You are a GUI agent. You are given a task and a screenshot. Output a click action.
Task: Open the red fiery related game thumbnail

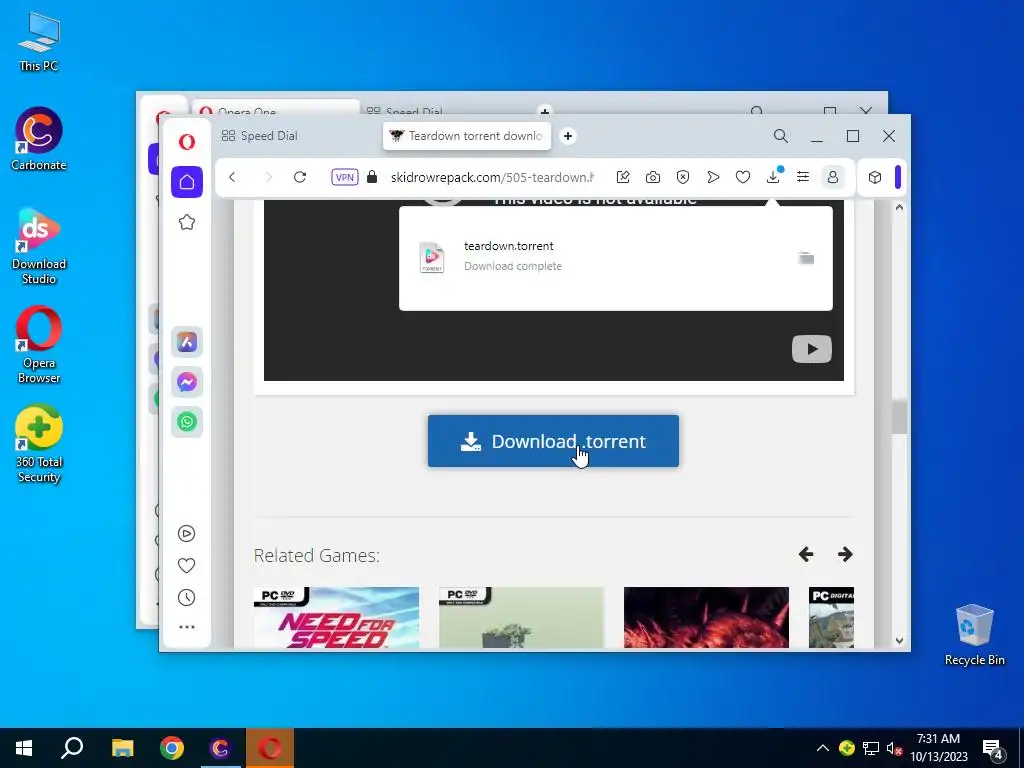tap(706, 617)
